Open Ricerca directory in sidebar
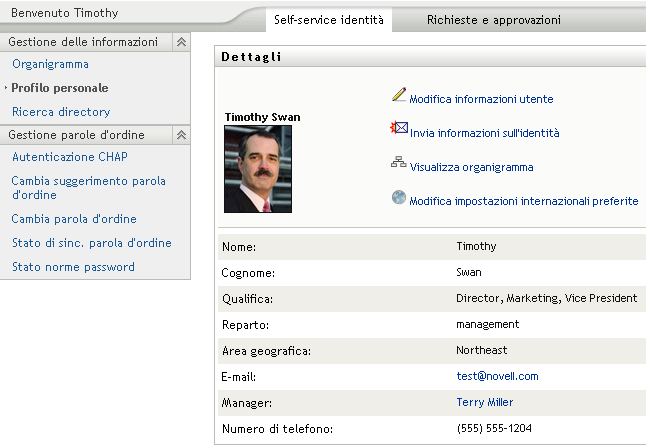 [x=61, y=112]
